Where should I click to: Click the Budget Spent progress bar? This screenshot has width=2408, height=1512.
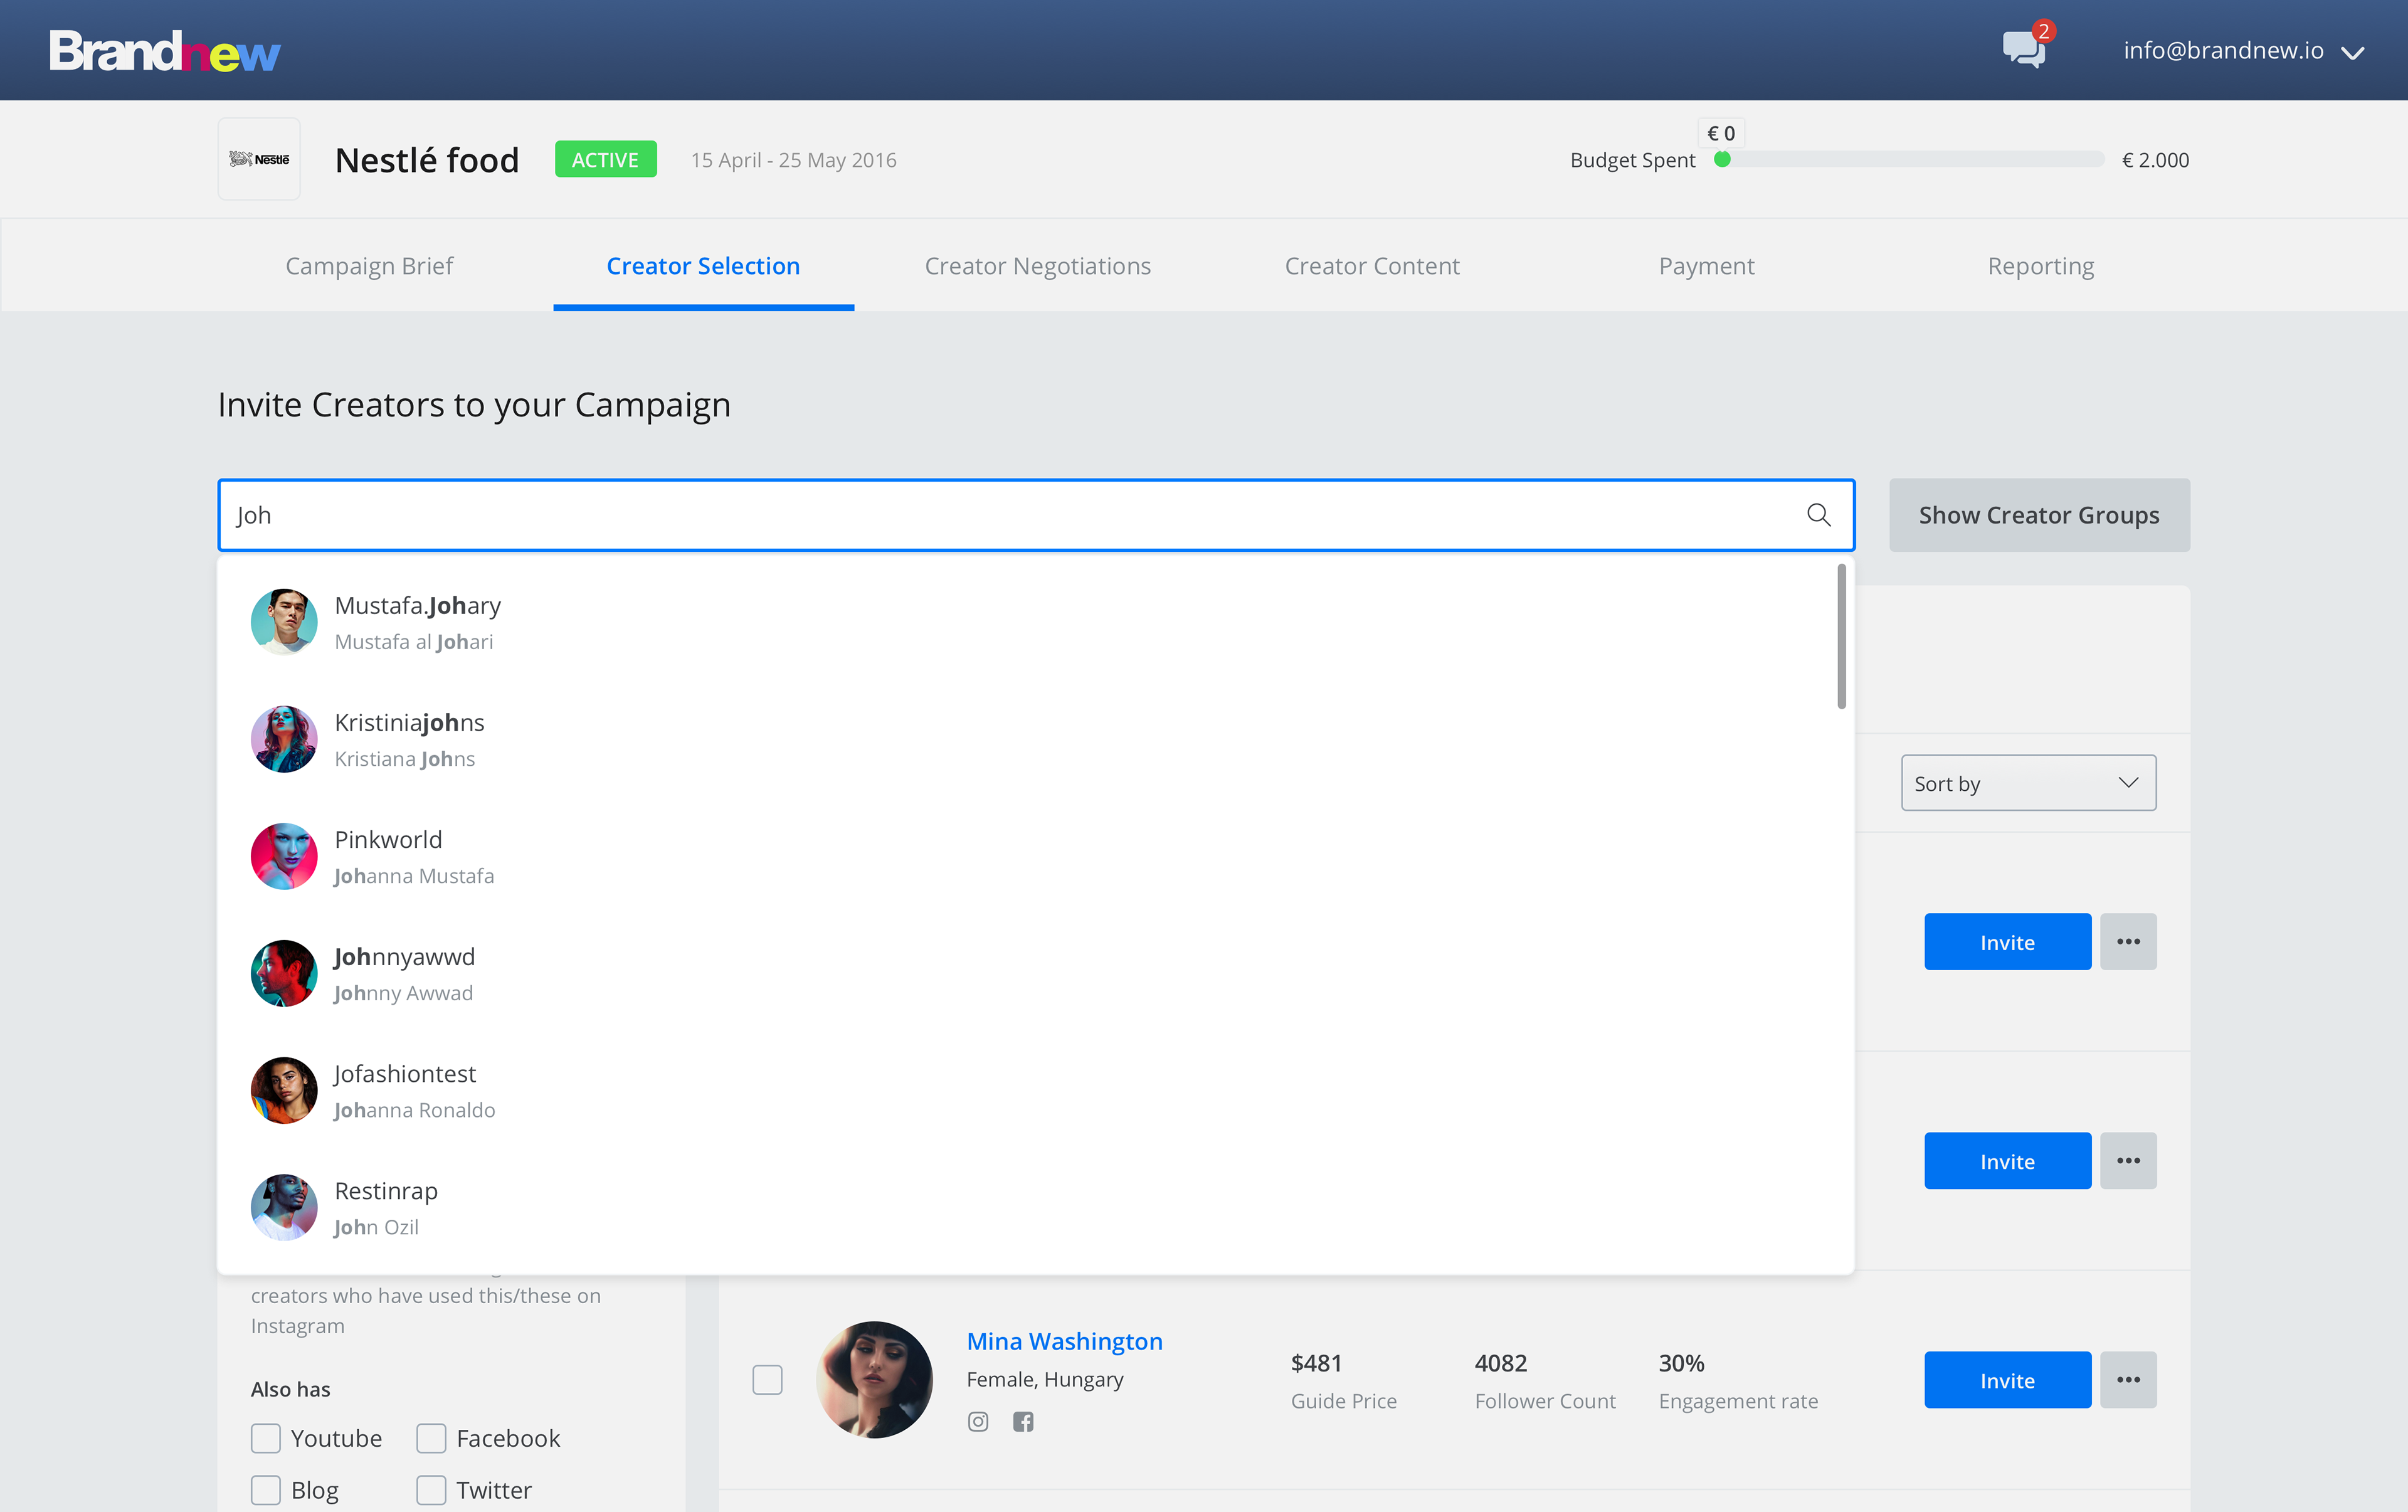[1909, 160]
